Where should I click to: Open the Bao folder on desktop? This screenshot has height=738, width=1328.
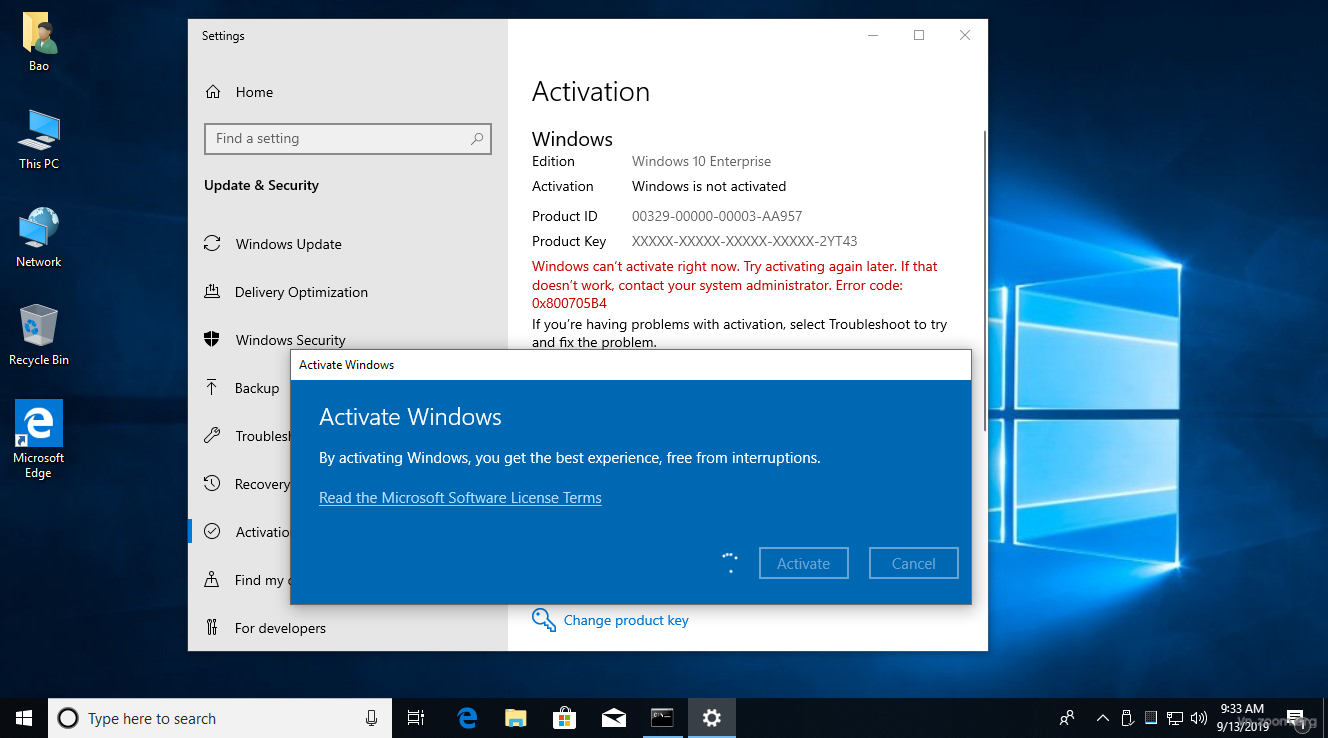(39, 43)
